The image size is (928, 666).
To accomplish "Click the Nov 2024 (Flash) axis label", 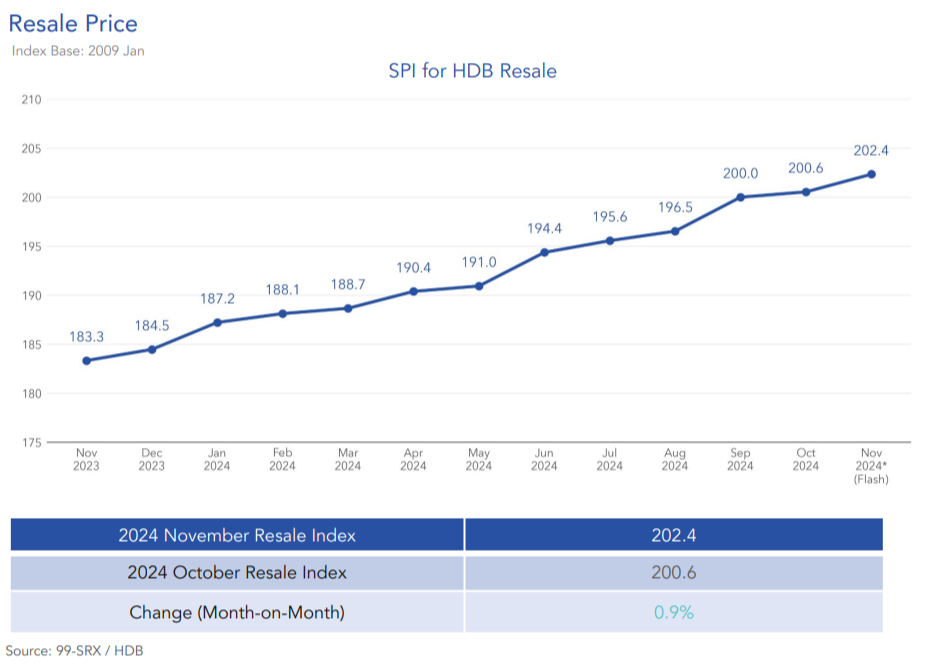I will click(870, 465).
